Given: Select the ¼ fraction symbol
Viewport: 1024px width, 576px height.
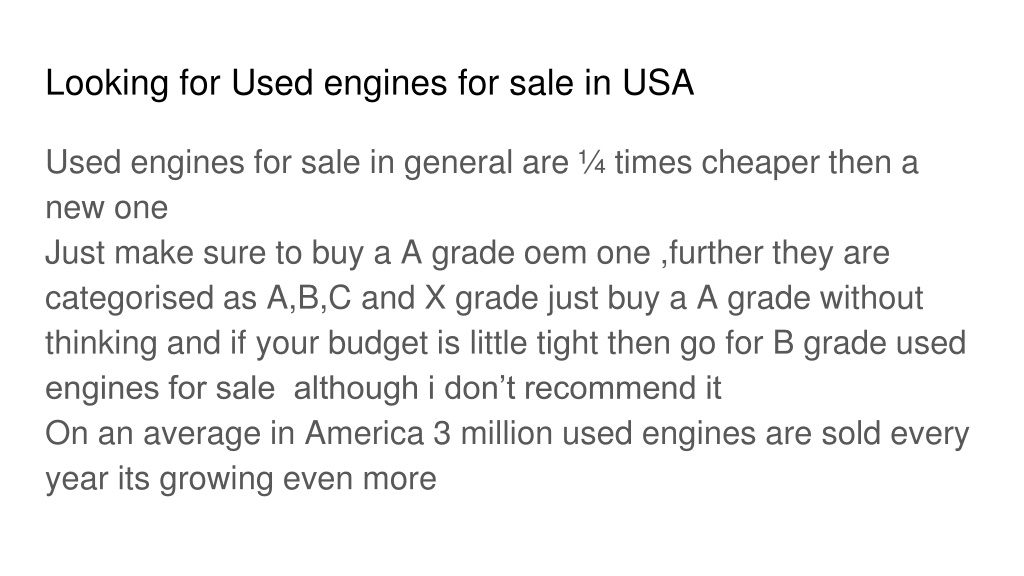Looking at the screenshot, I should 592,163.
